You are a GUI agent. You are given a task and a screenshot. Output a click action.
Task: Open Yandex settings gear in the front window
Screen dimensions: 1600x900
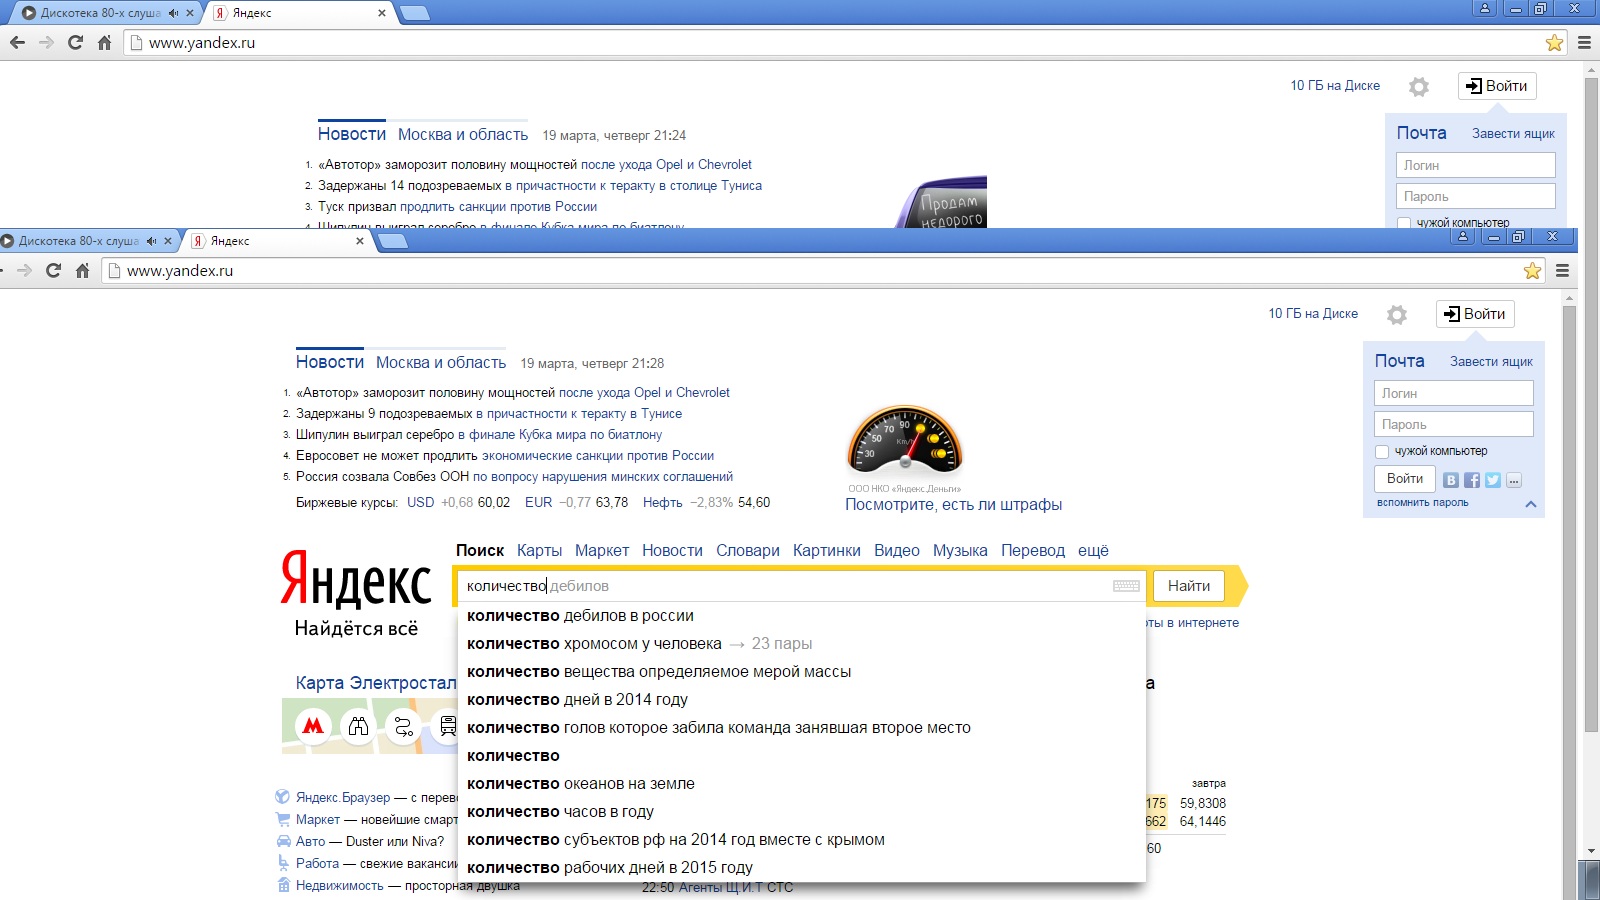click(x=1397, y=315)
